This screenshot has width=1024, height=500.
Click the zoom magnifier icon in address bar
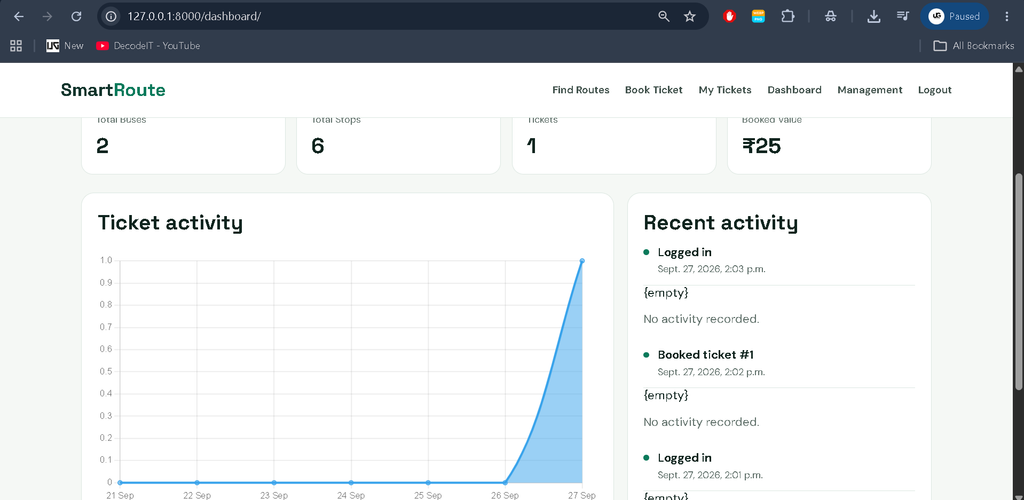664,16
